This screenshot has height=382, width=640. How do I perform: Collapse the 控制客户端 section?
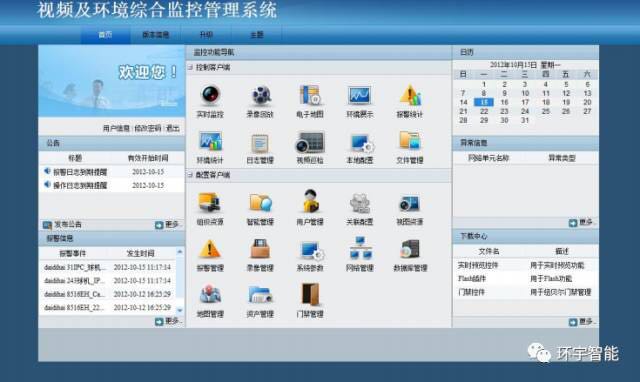click(x=190, y=67)
